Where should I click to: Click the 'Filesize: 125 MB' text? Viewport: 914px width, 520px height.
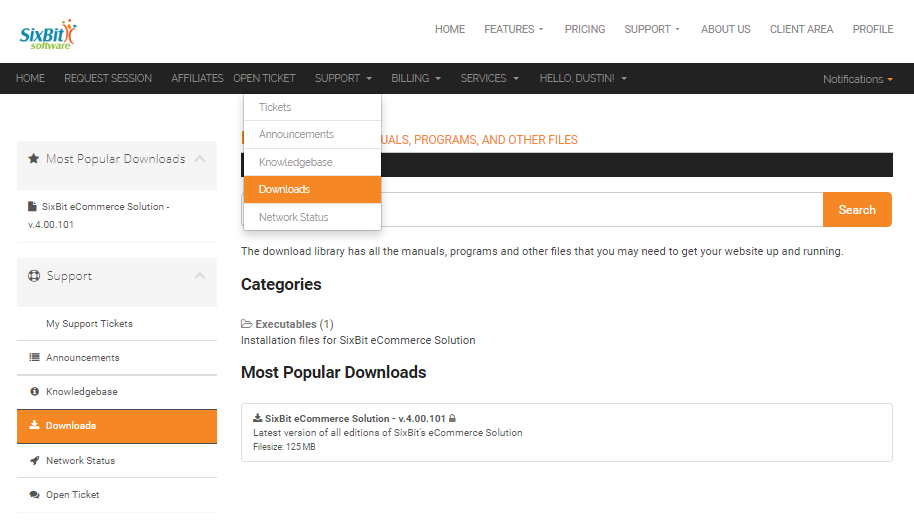click(284, 447)
